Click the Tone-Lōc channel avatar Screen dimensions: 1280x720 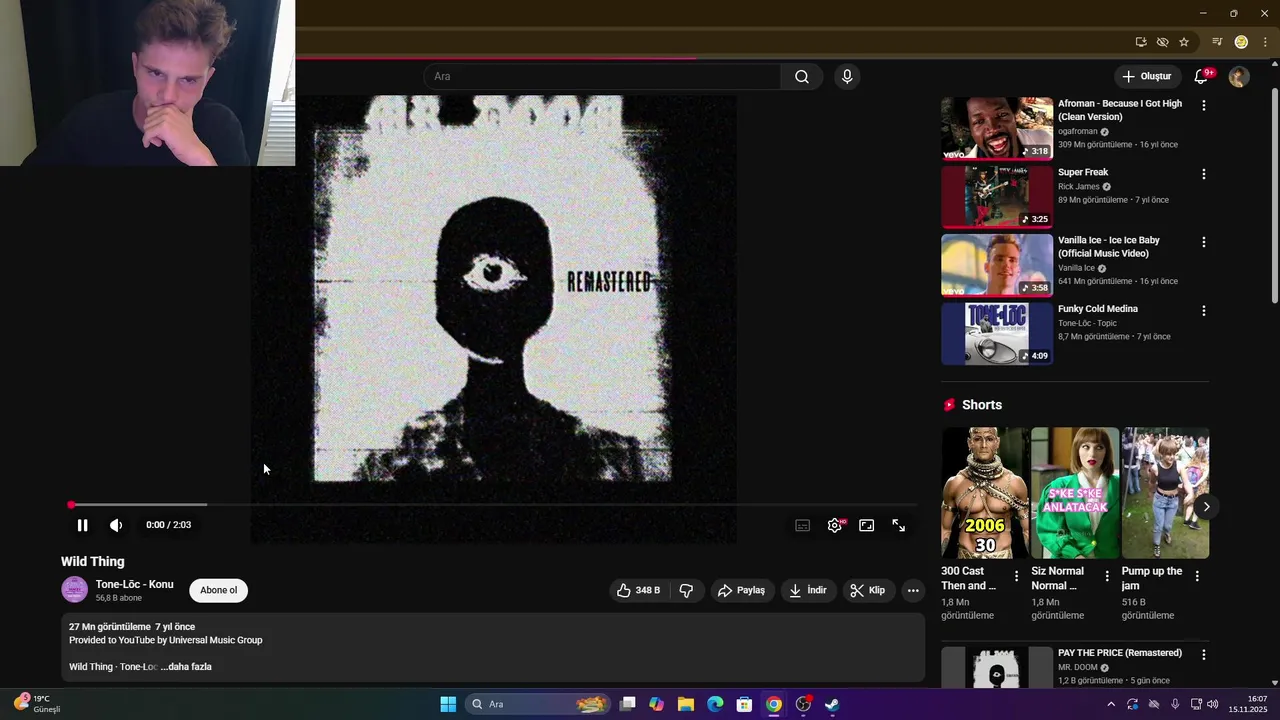(x=75, y=590)
